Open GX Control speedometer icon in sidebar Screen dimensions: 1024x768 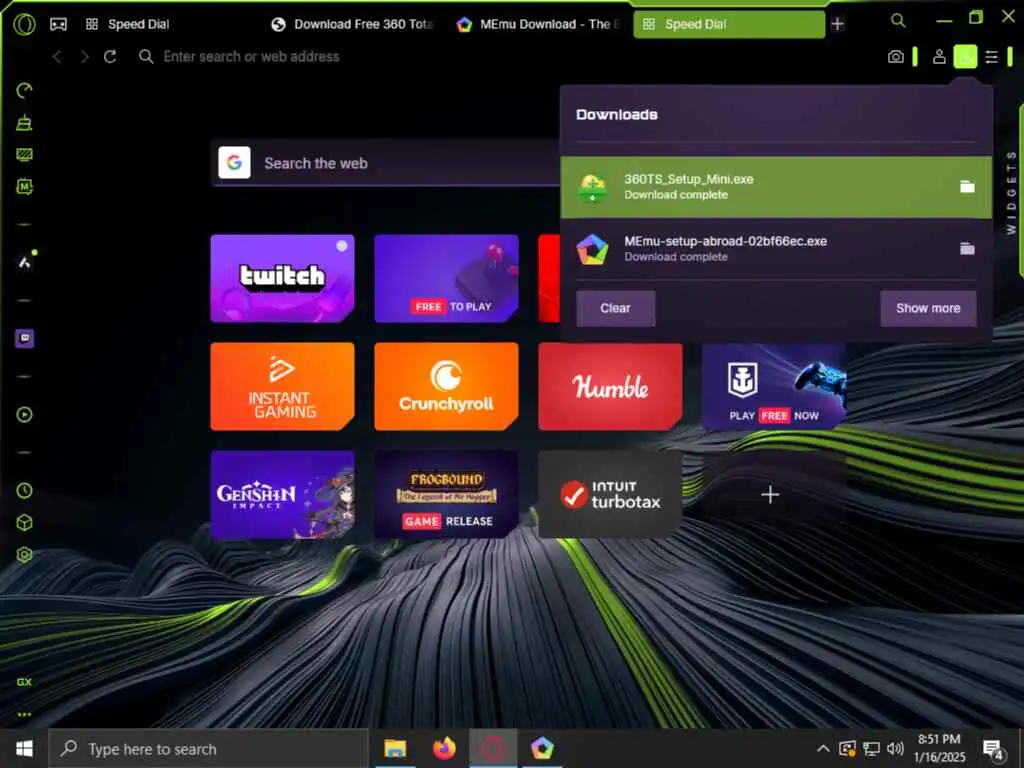click(24, 90)
